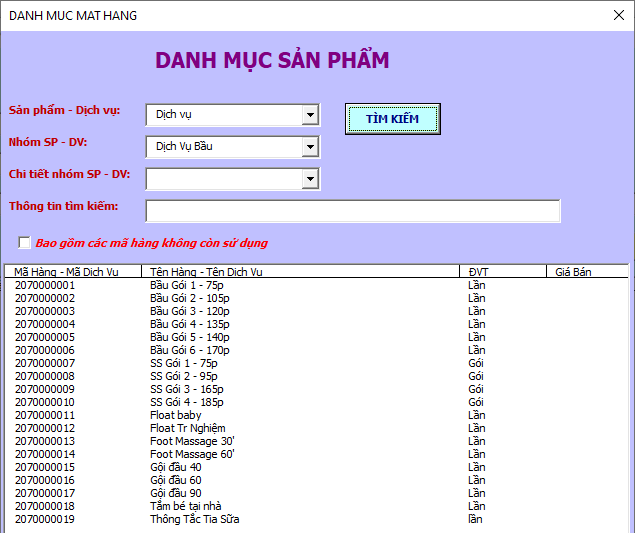Open the Nhóm SP - DV dropdown arrow
Viewport: 635px width, 533px height.
(310, 147)
